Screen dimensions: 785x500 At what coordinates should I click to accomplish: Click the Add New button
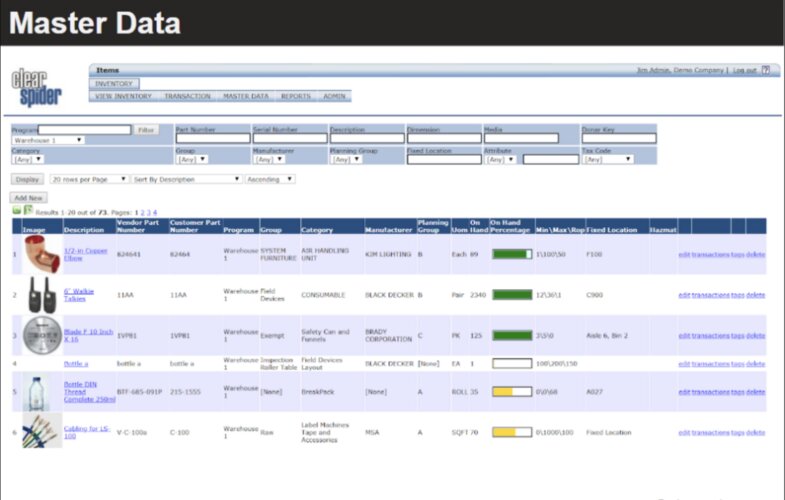coord(28,198)
